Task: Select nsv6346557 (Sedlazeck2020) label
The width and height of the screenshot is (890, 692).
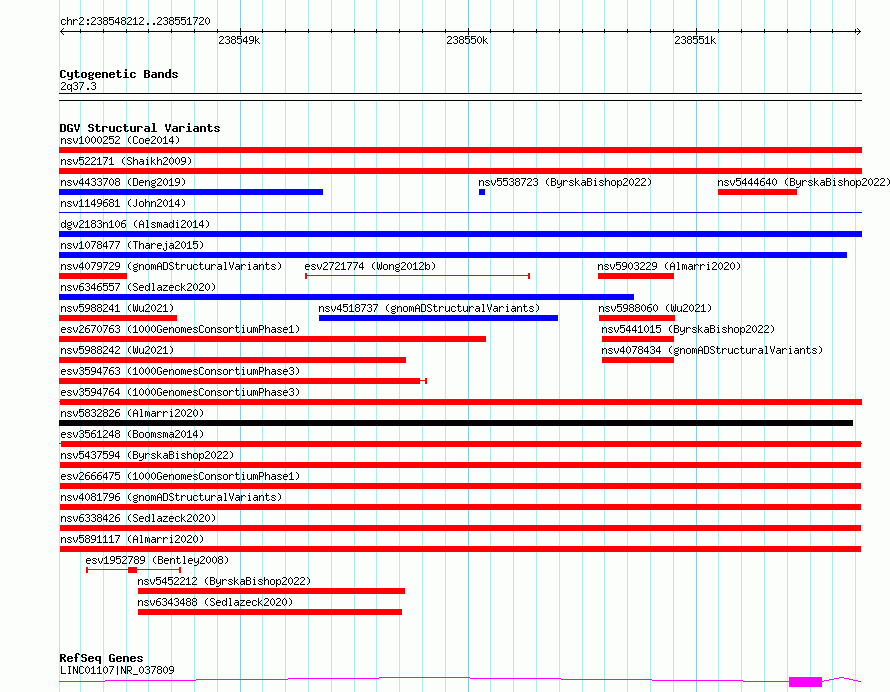Action: [x=138, y=287]
